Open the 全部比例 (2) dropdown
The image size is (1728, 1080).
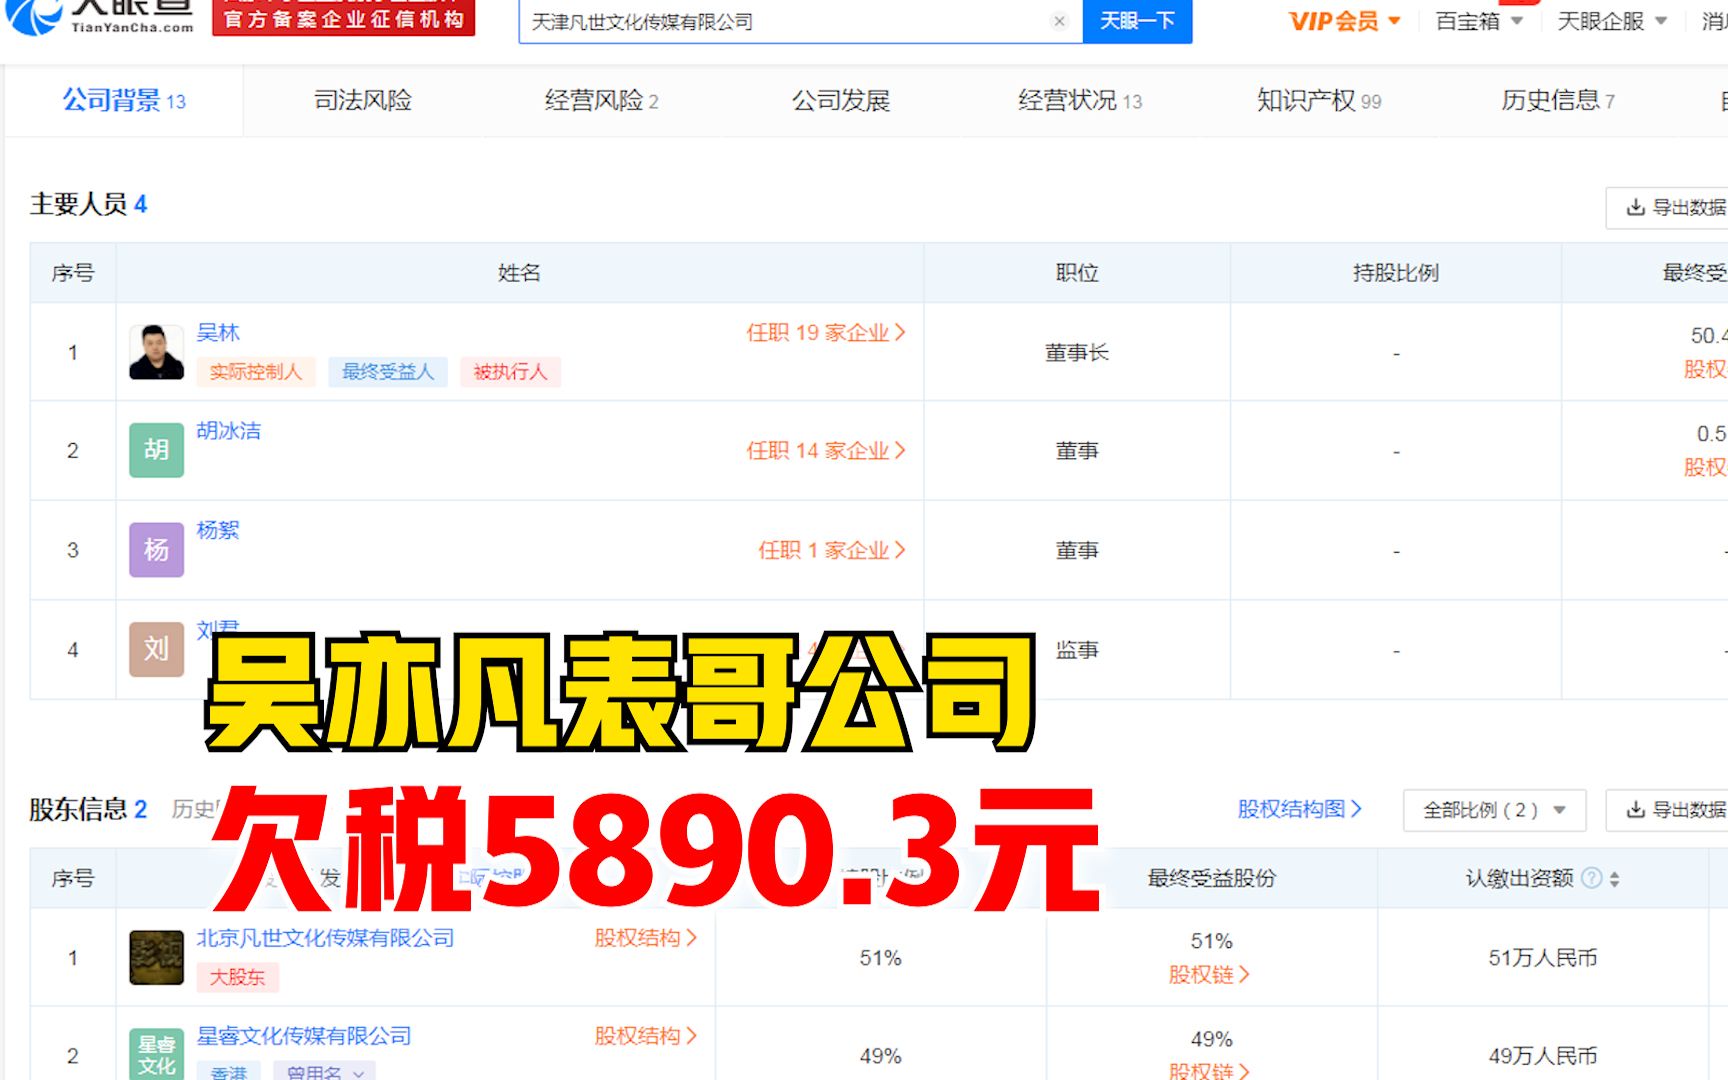click(x=1494, y=810)
